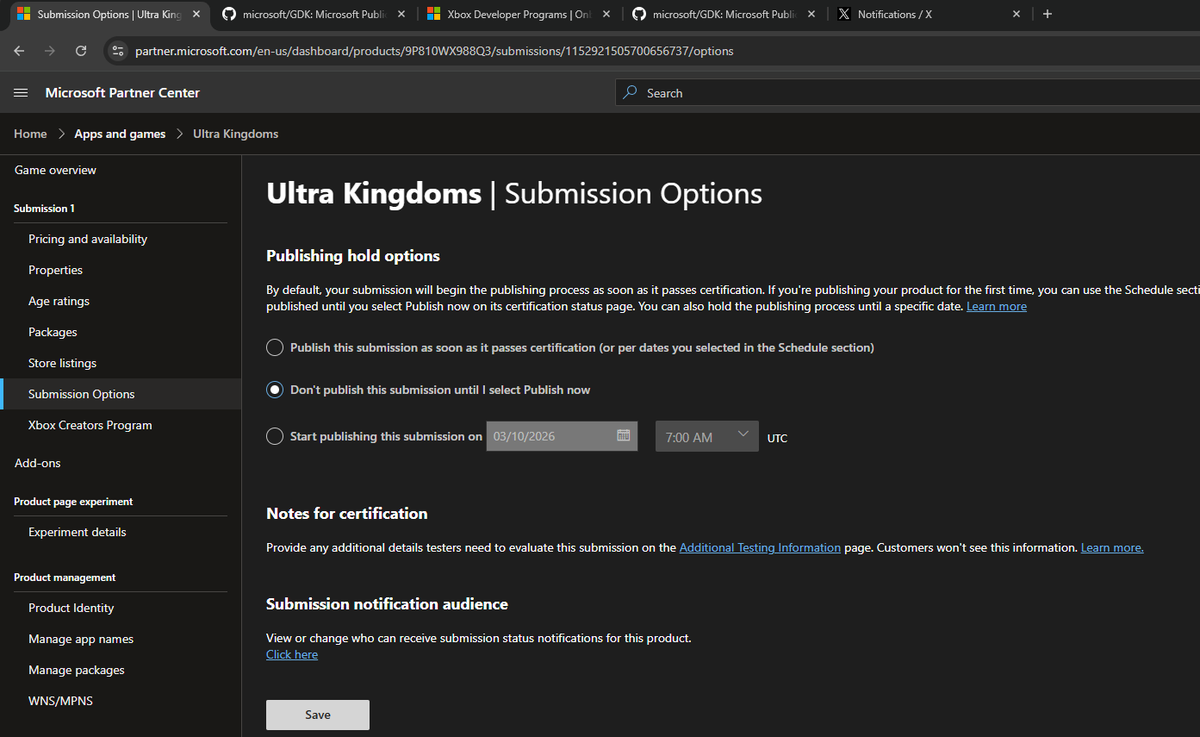Click Learn more link under Publishing hold options
This screenshot has height=737, width=1200.
pyautogui.click(x=996, y=306)
